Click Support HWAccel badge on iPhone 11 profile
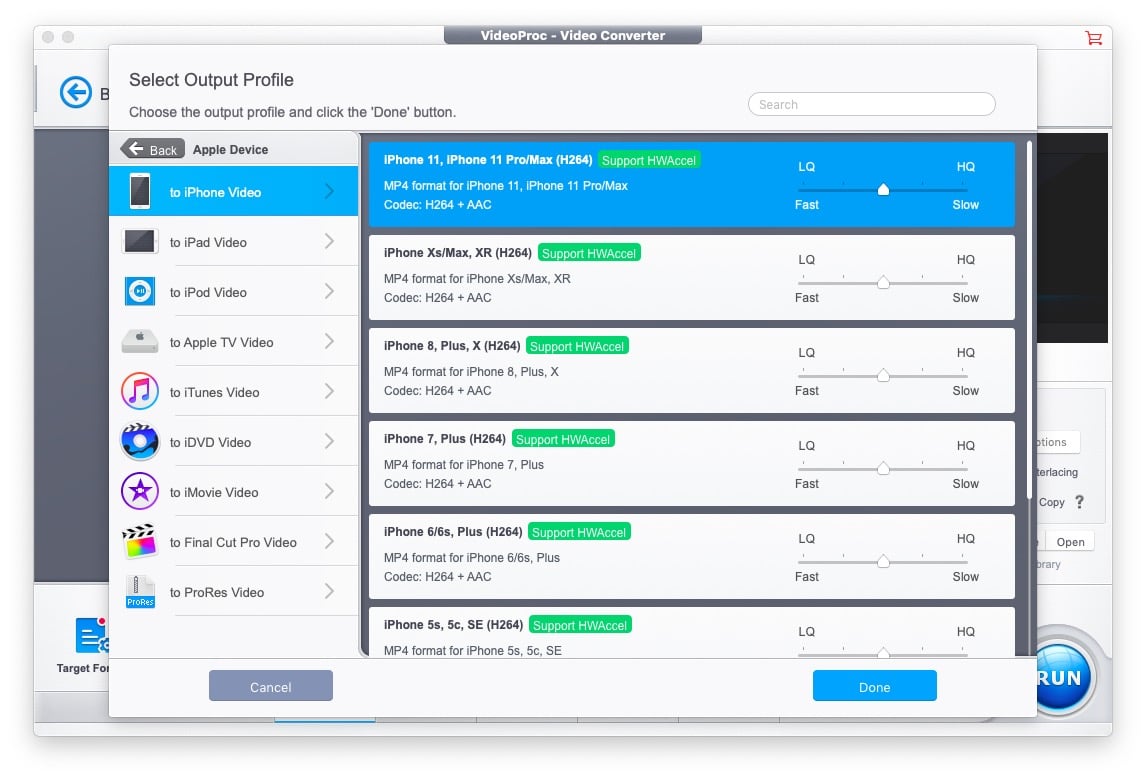Image resolution: width=1146 pixels, height=778 pixels. [649, 159]
